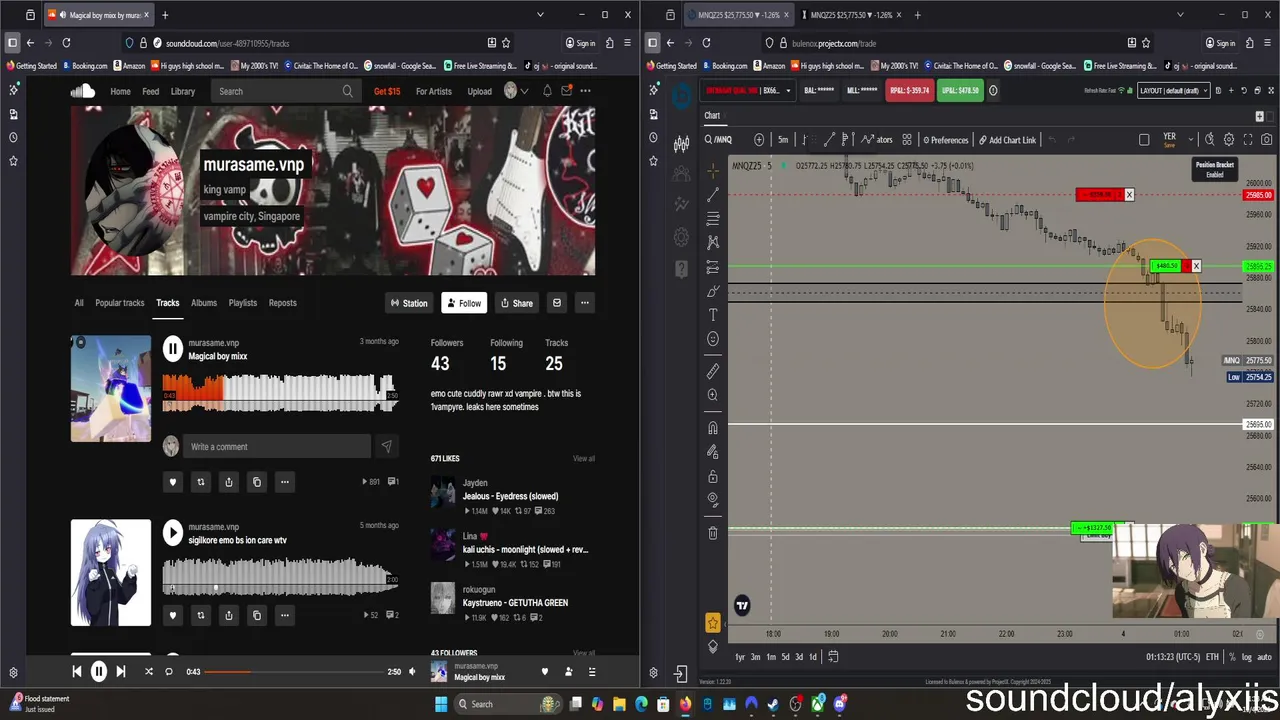Like the Magical boy mixx track
The image size is (1280, 720).
[172, 482]
